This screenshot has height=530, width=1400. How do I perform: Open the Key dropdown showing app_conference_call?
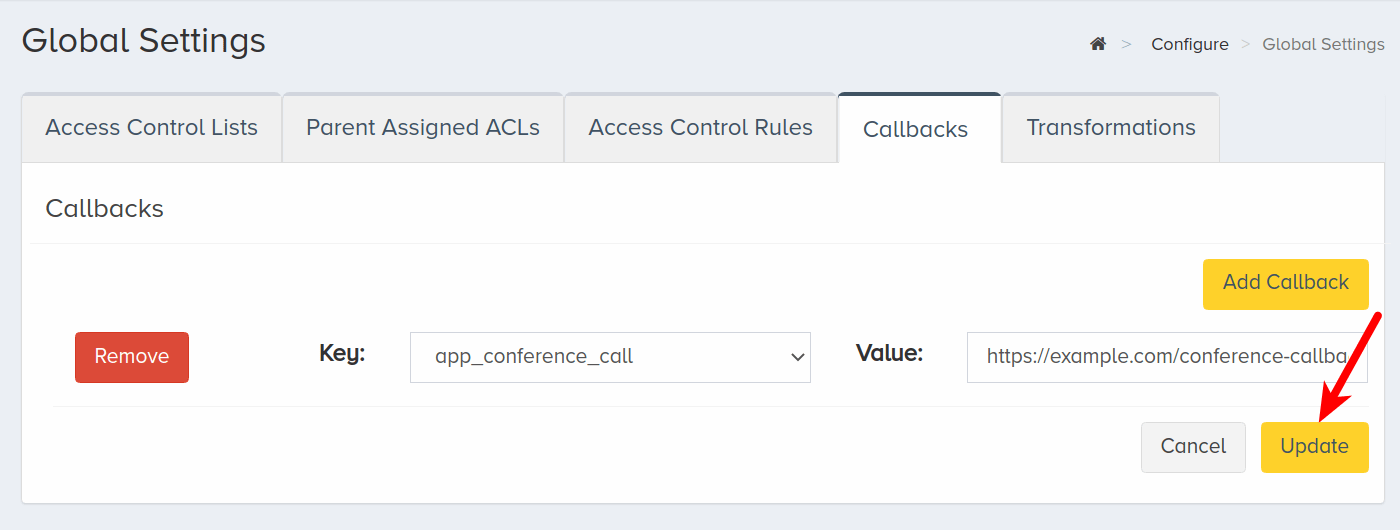[610, 357]
